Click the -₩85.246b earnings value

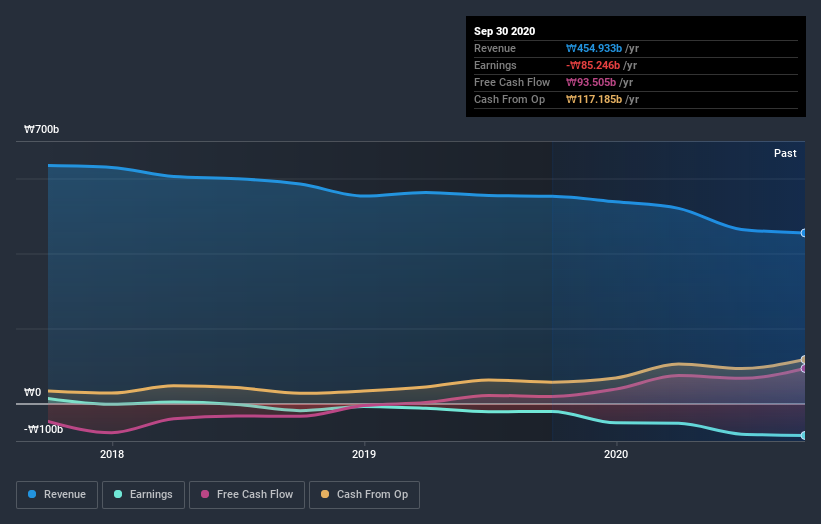(x=593, y=65)
